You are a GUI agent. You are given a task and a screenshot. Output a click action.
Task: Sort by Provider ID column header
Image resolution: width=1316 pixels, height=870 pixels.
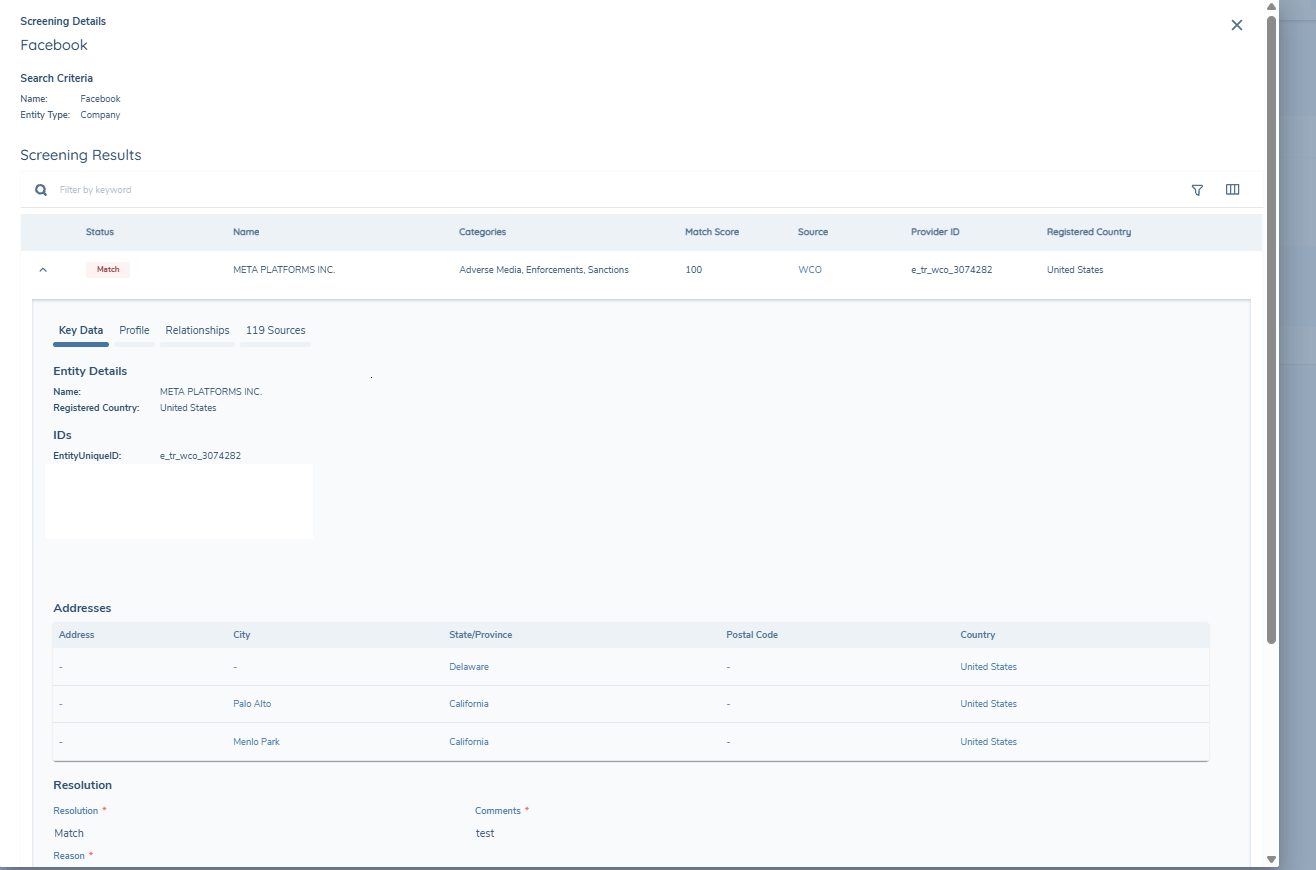935,232
